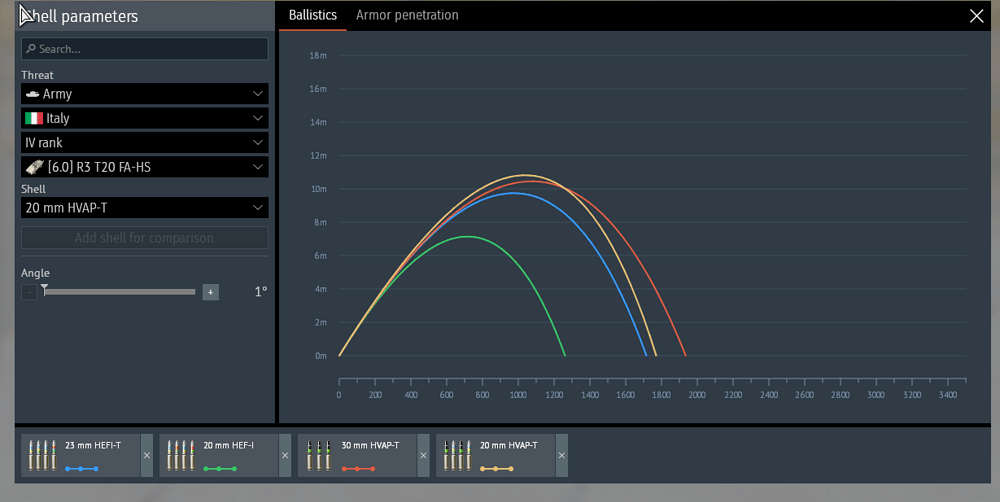
Task: Decrease angle with the minus button
Action: click(29, 292)
